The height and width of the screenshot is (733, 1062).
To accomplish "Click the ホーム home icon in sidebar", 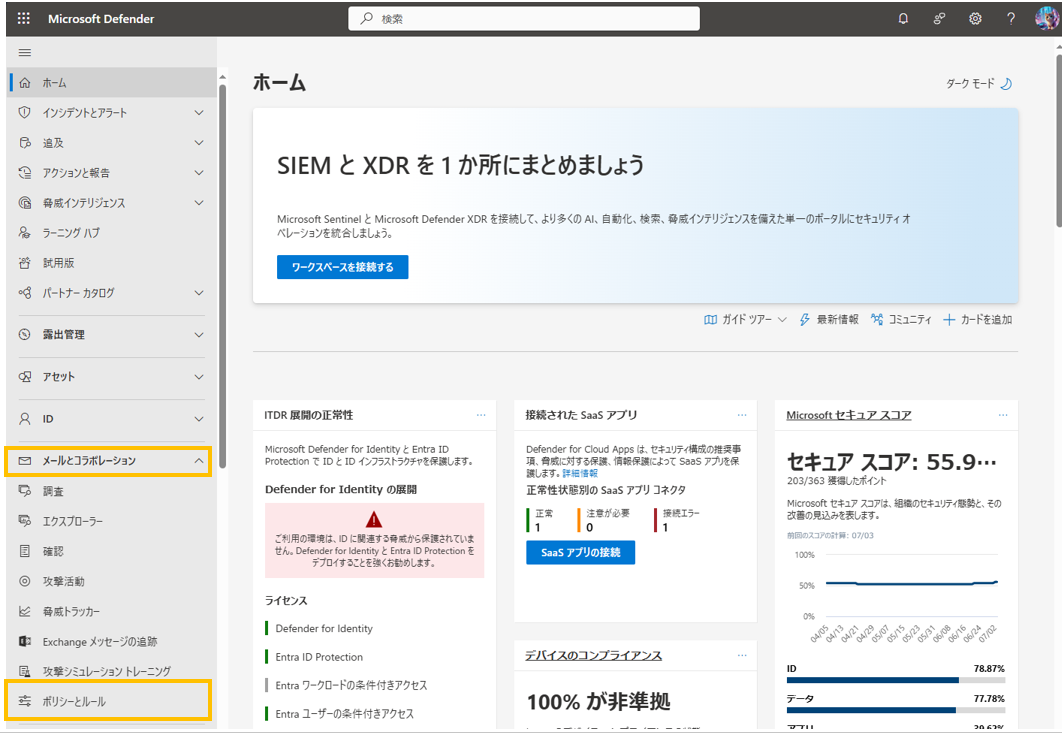I will click(25, 83).
